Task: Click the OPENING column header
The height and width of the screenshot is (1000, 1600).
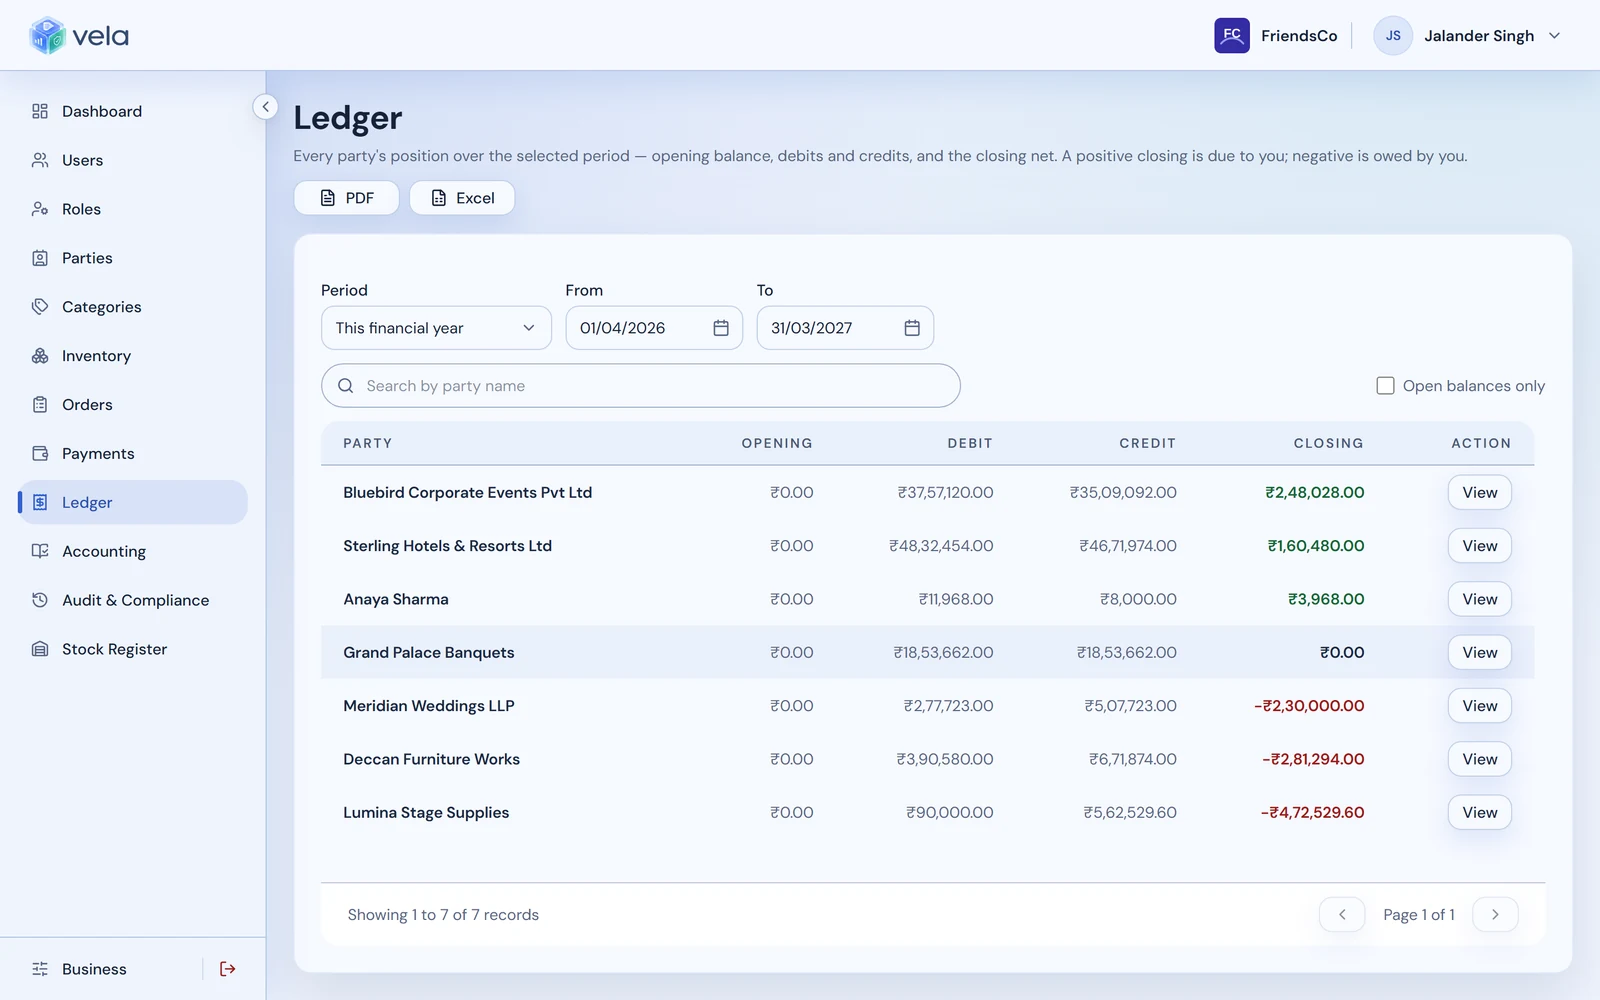Action: pos(777,443)
